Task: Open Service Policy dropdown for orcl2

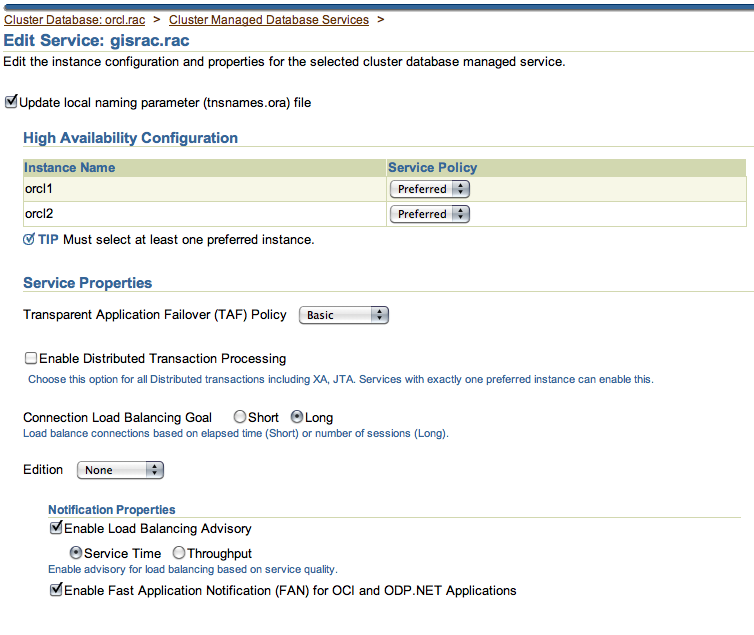Action: [429, 214]
